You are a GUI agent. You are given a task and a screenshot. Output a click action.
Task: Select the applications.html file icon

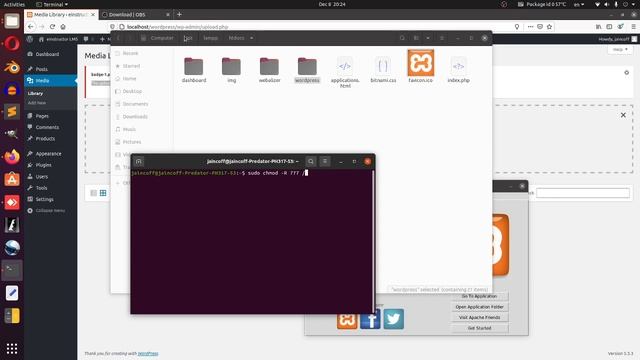345,66
